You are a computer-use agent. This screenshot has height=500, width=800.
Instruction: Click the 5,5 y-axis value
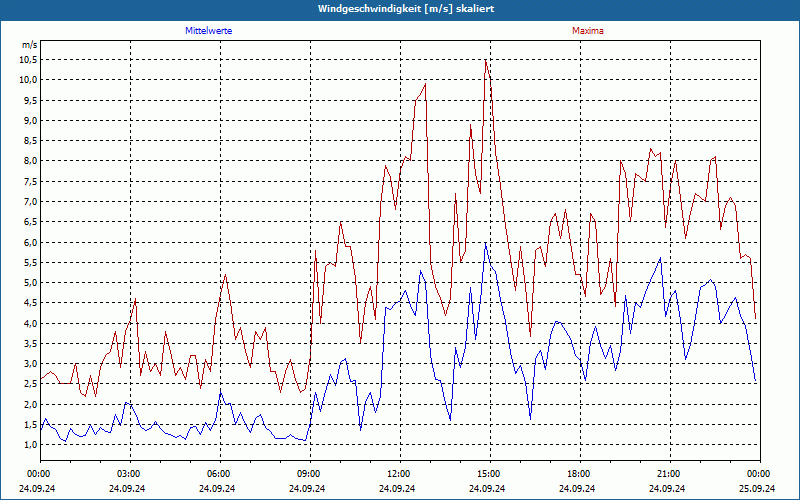click(31, 262)
